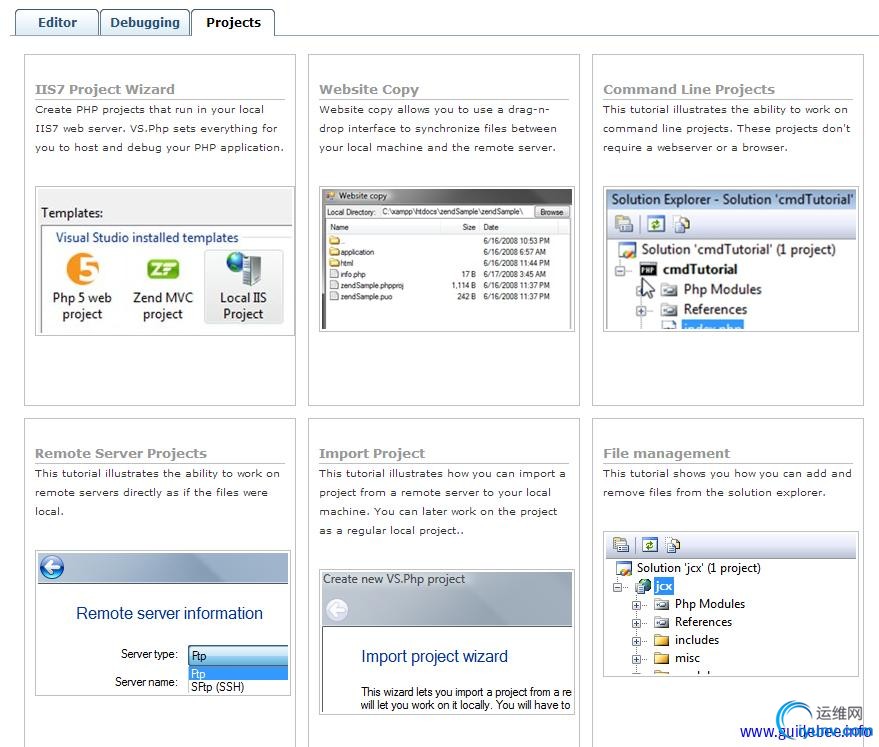Viewport: 879px width, 747px height.
Task: Open the Import Project tutorial heading
Action: click(x=372, y=453)
